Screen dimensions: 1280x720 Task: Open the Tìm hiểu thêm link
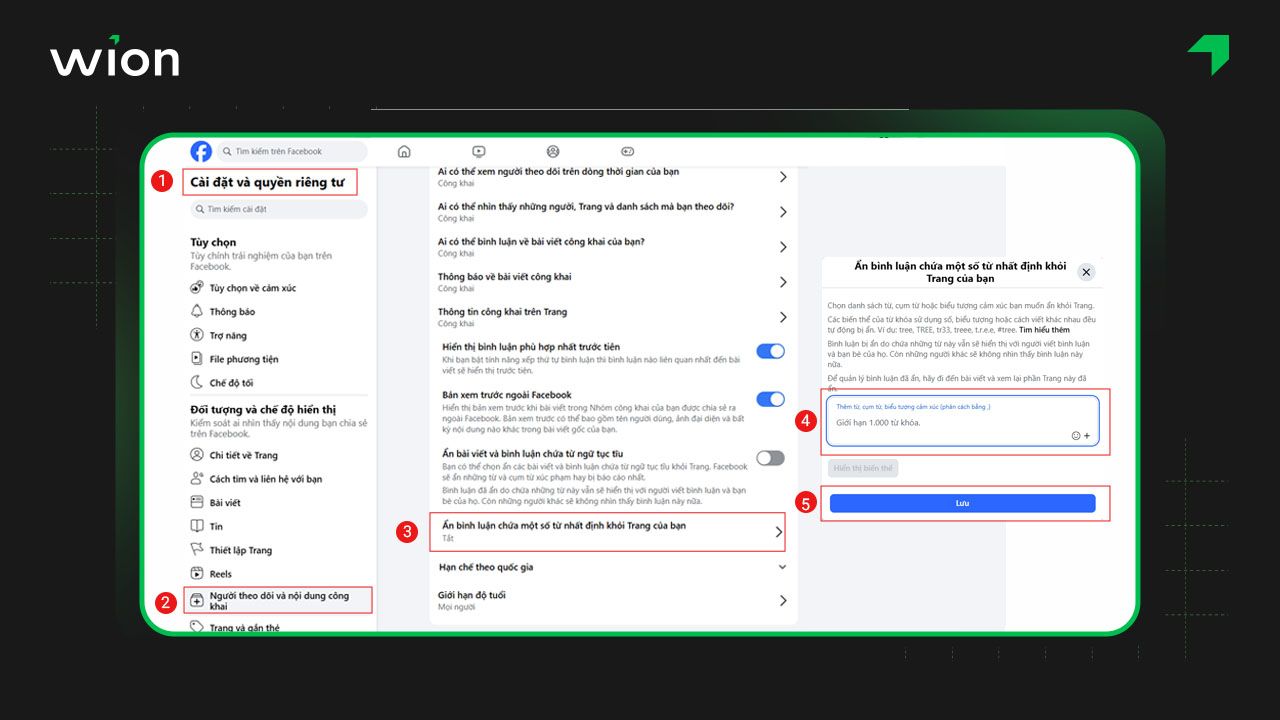click(1044, 330)
